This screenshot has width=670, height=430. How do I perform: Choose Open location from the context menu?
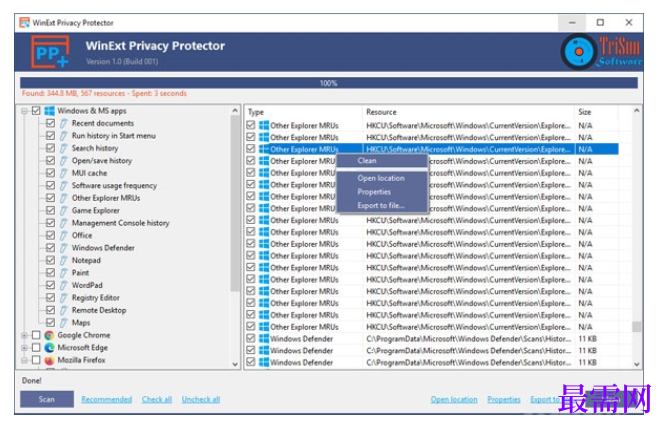[382, 178]
